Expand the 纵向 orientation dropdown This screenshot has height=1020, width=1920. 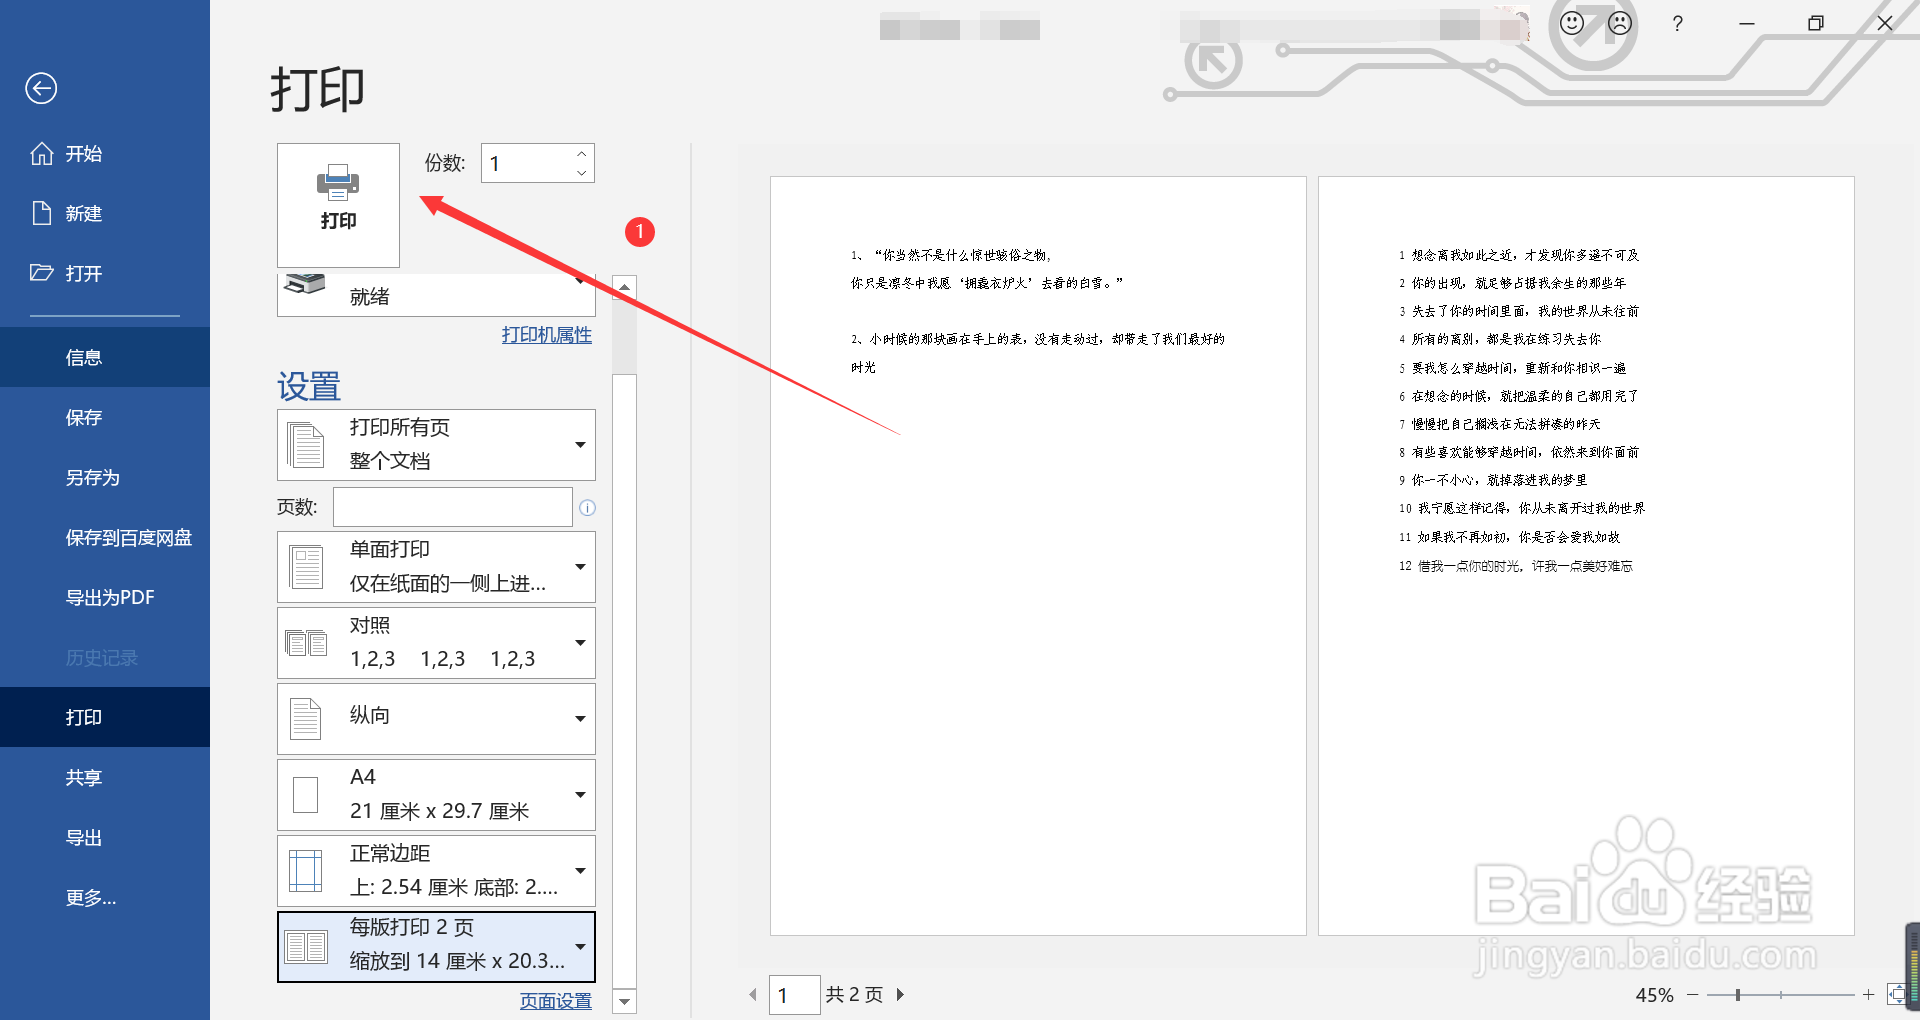[436, 719]
